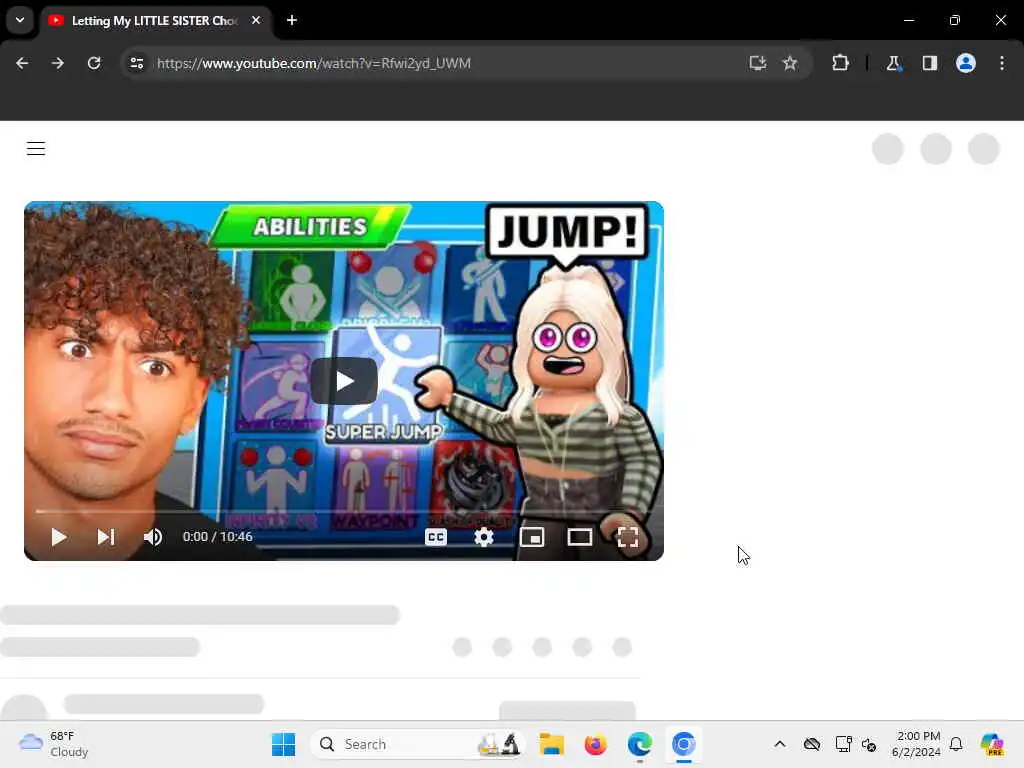Click the OneDrive cloud tray icon
1024x768 pixels.
[x=812, y=744]
